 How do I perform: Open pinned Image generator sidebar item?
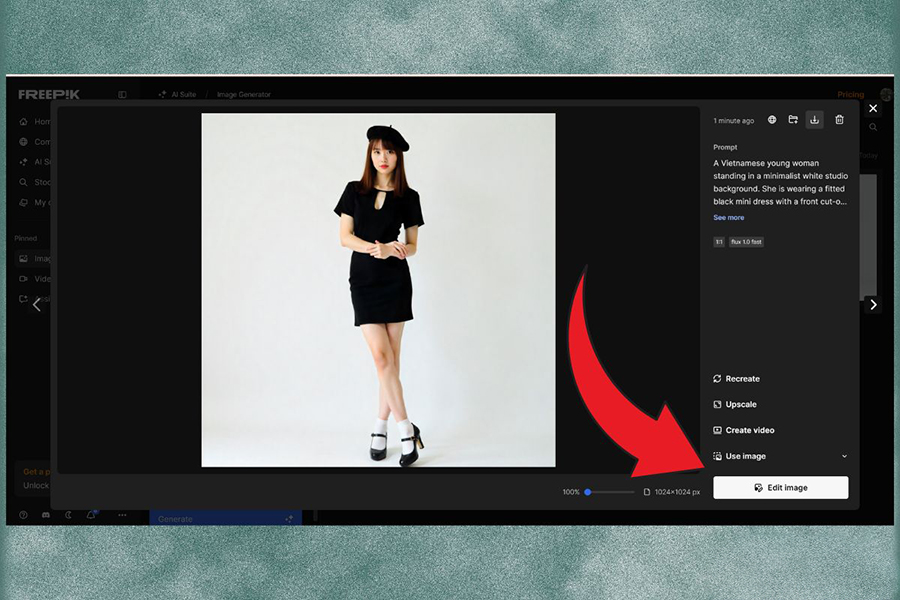click(x=33, y=258)
